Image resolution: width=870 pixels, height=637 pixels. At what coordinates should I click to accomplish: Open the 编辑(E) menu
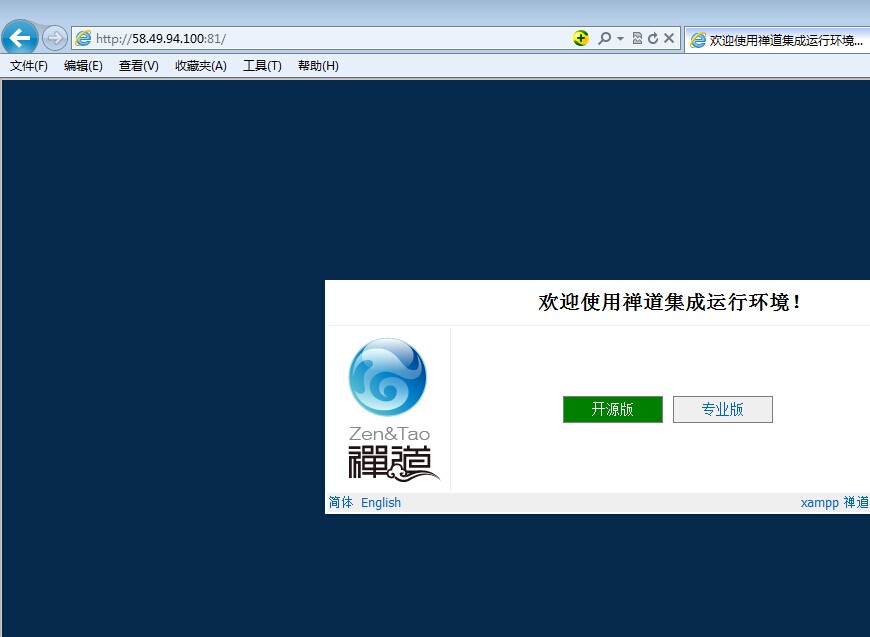(83, 66)
